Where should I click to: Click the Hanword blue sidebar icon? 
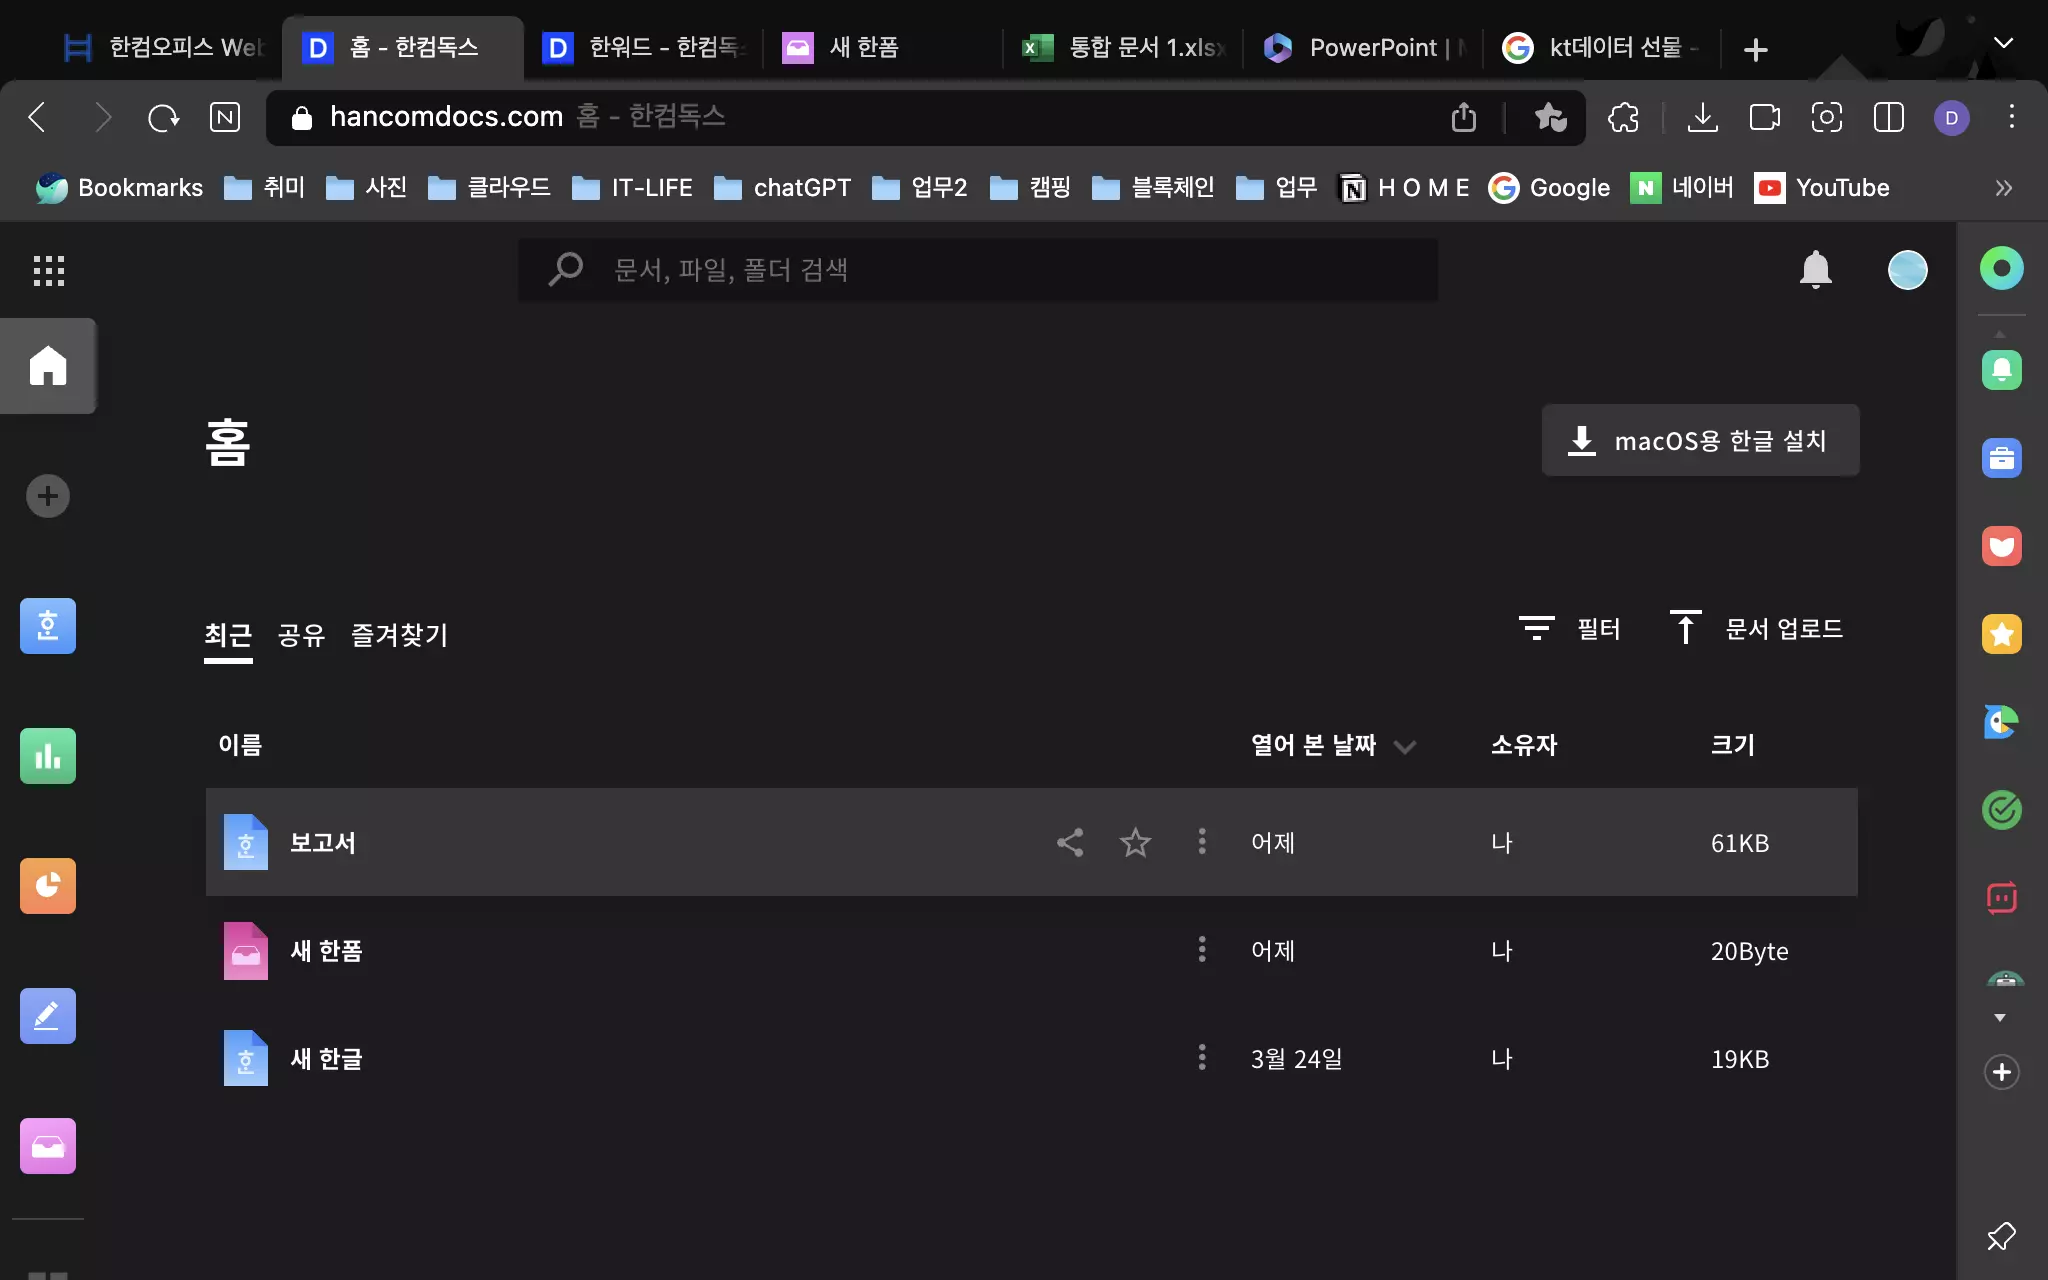pos(48,626)
